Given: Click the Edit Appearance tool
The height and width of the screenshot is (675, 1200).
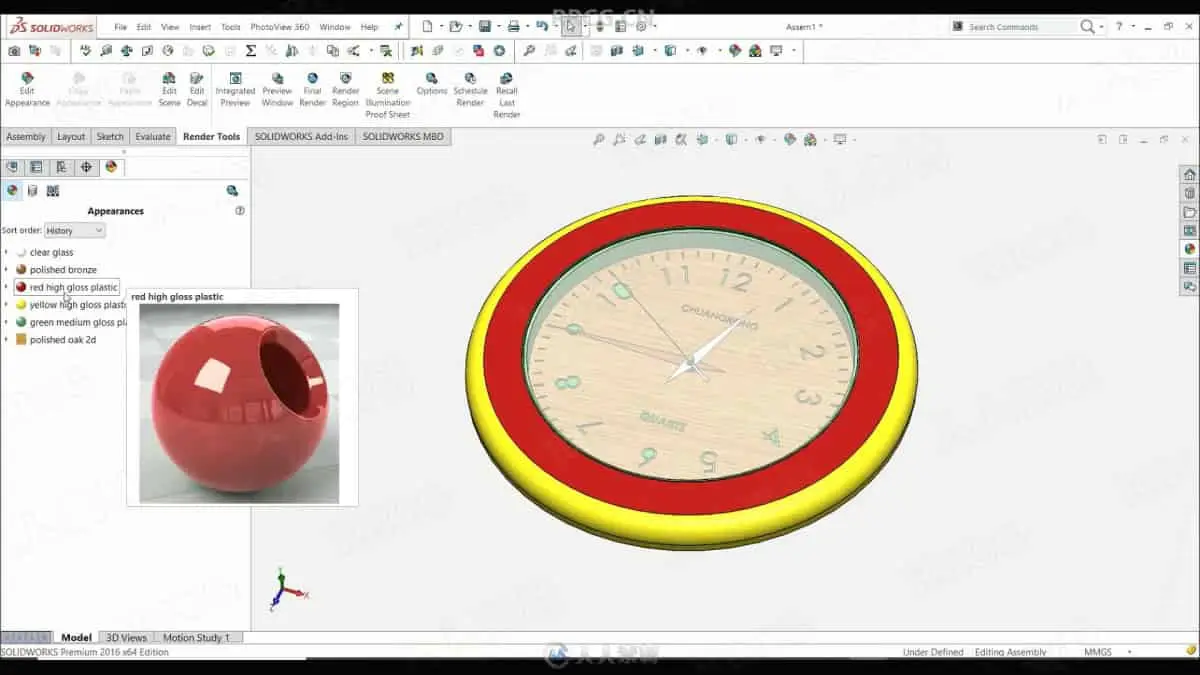Looking at the screenshot, I should [x=27, y=90].
